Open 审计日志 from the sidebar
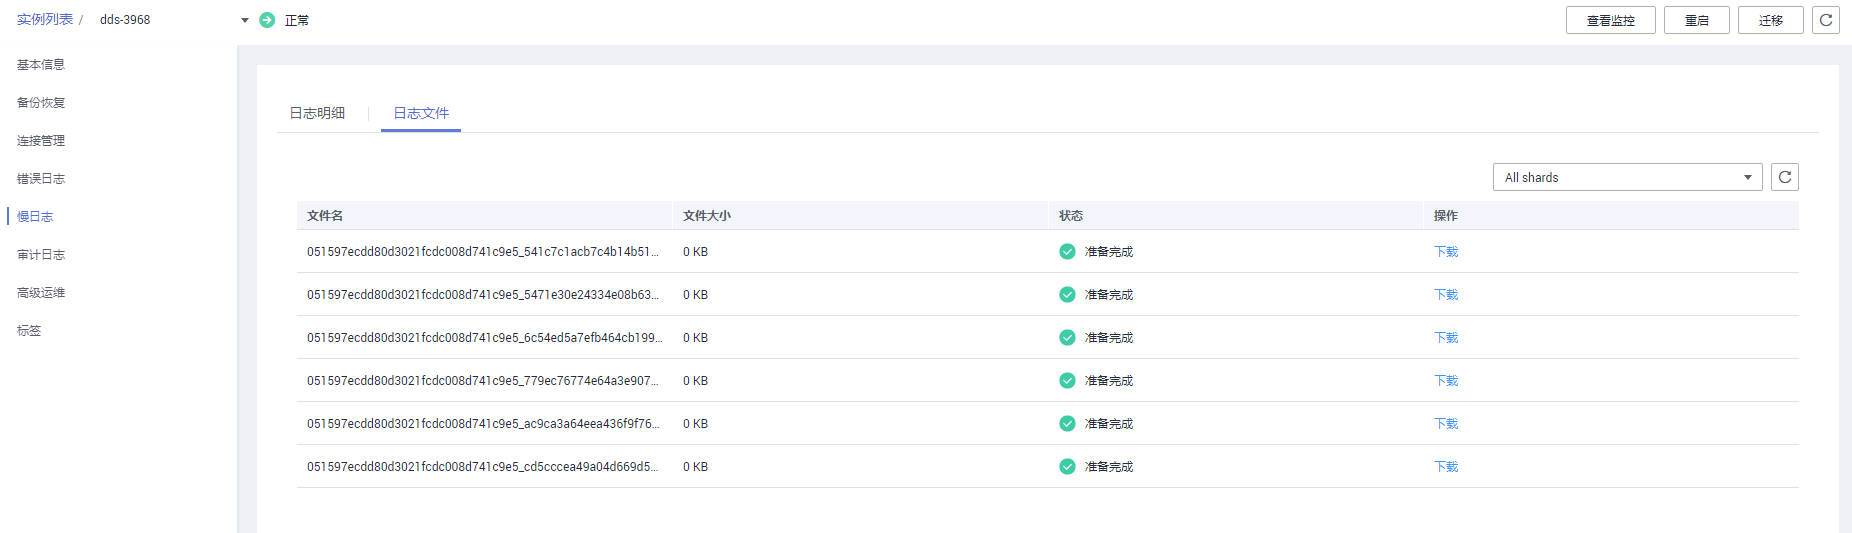This screenshot has width=1852, height=533. (x=41, y=255)
